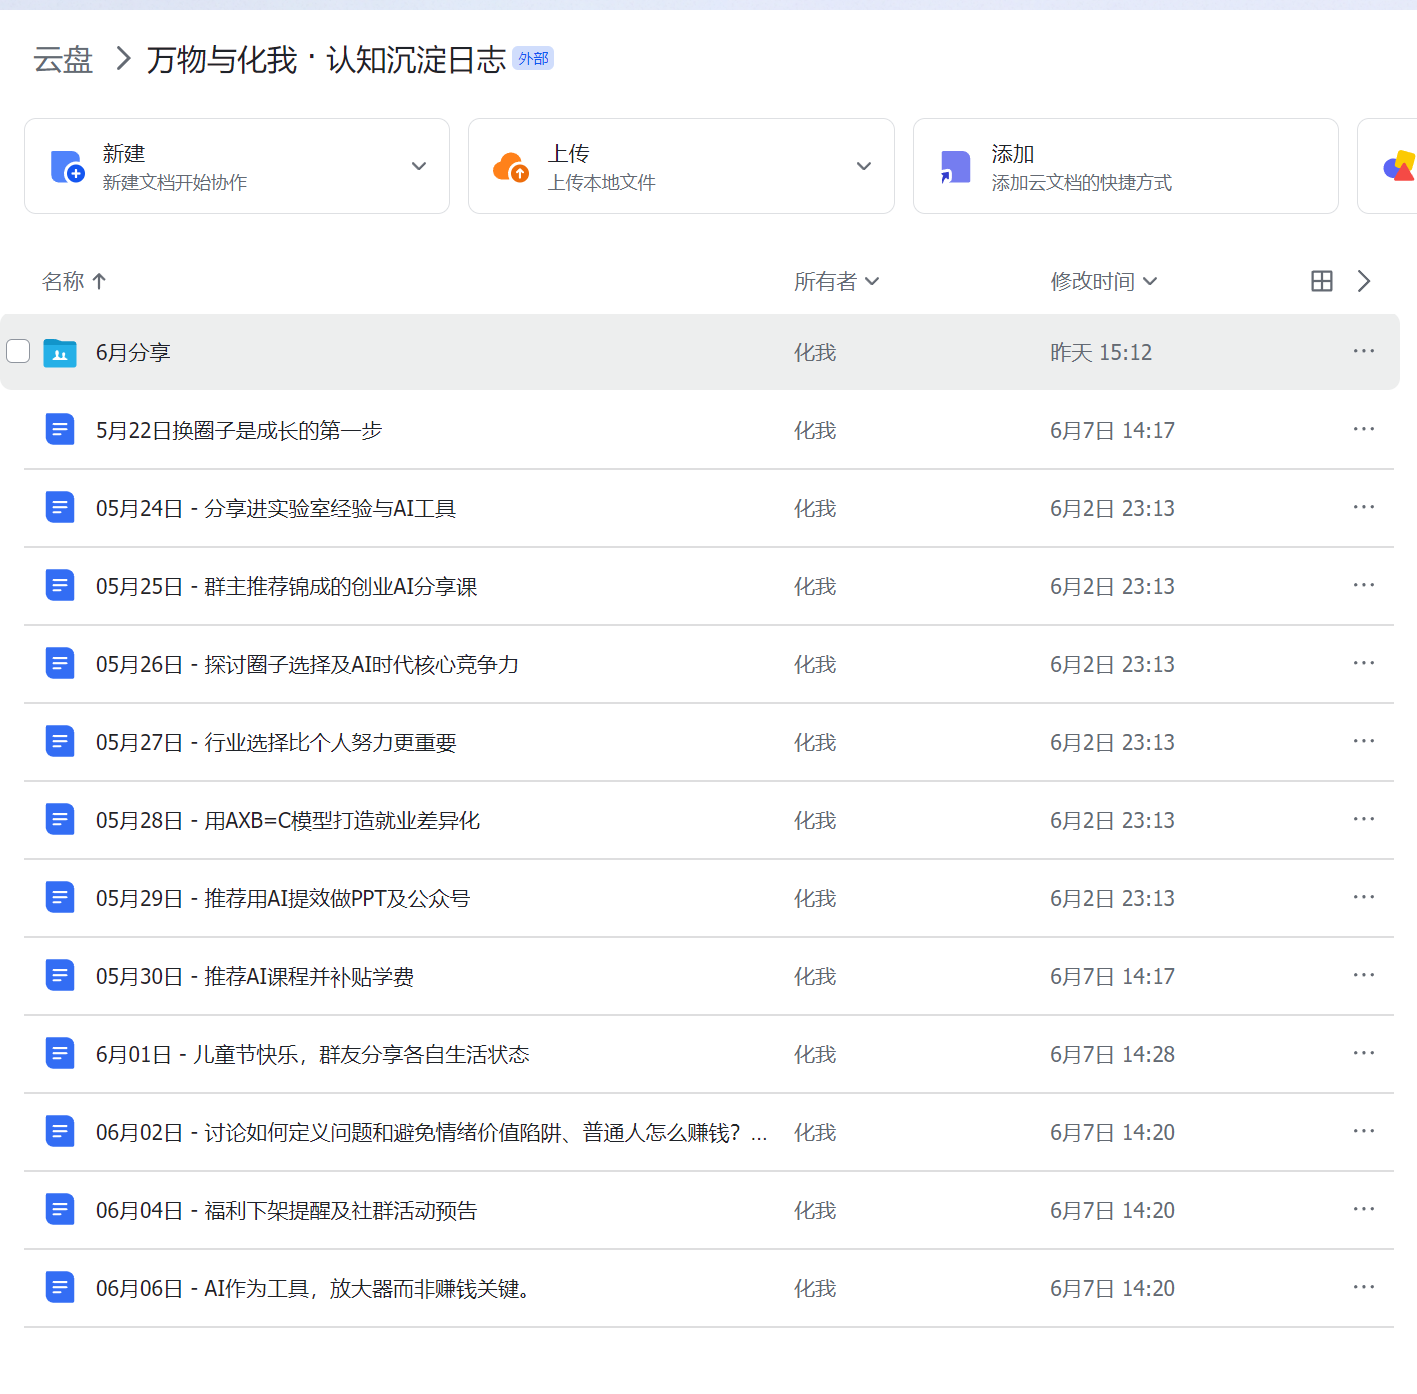Screen dimensions: 1417x1394
Task: Open more options for 5月22日换圈子是成长的第一步
Action: point(1364,429)
